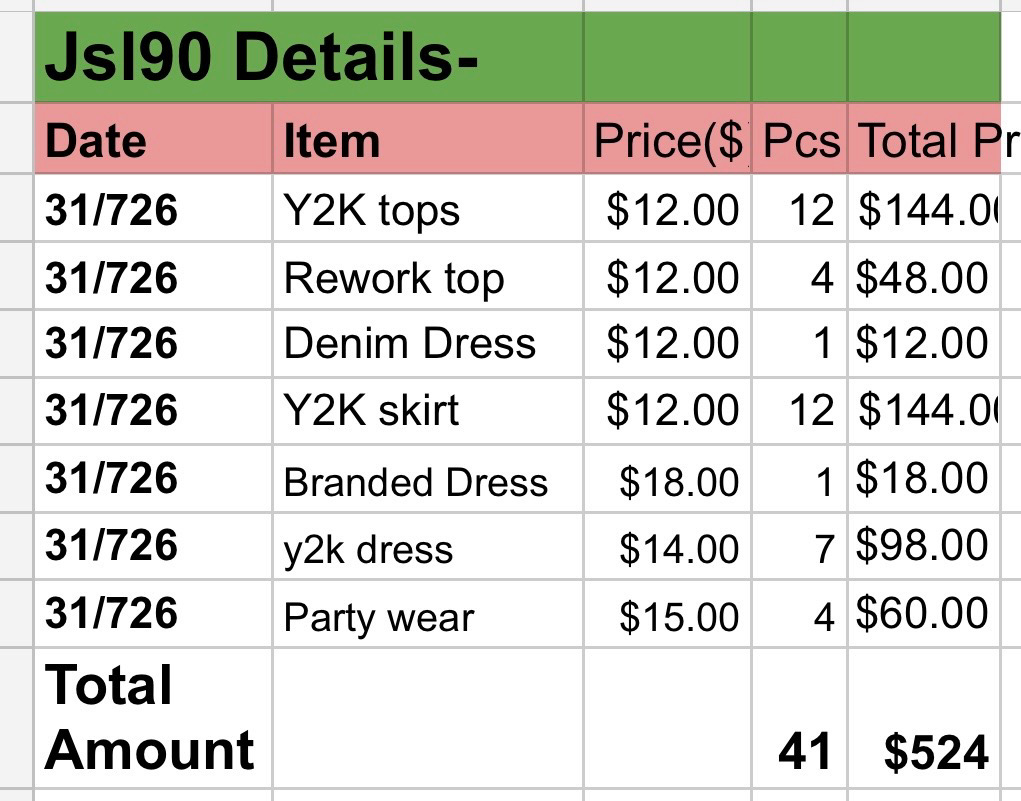Select the Branded Dress cell
Viewport: 1021px width, 801px height.
(428, 479)
